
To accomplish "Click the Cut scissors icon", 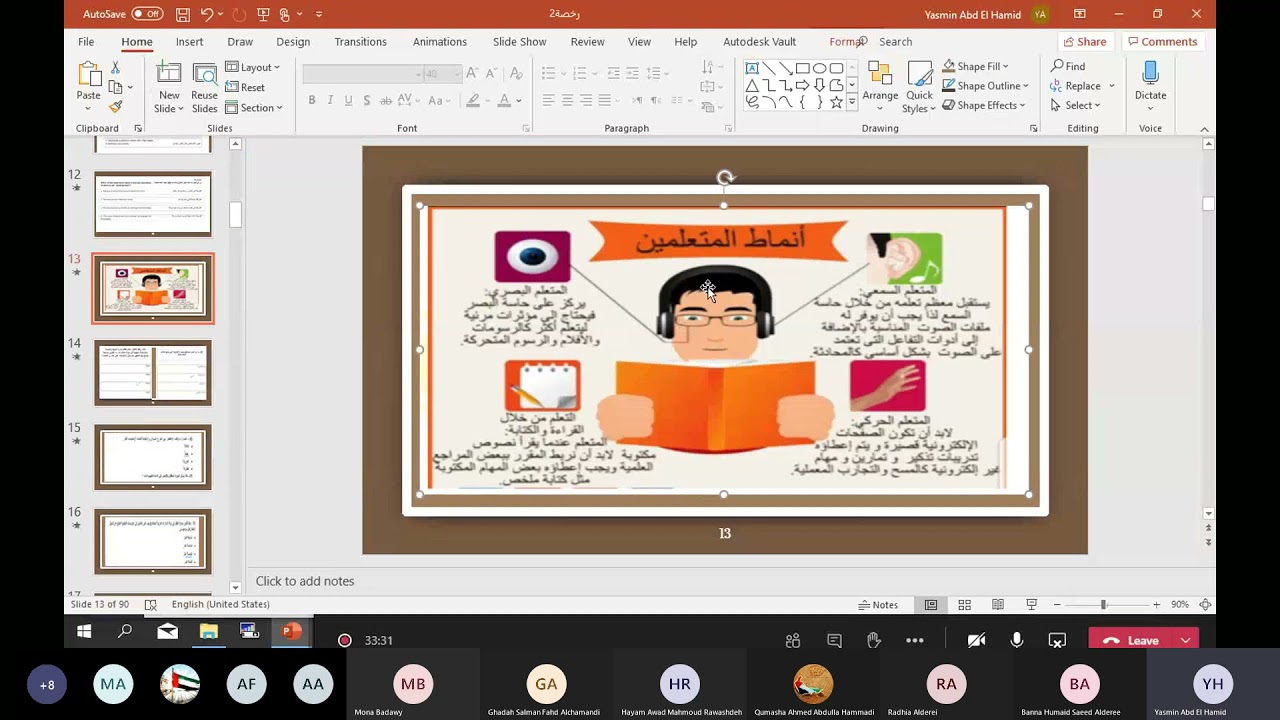I will pos(115,67).
